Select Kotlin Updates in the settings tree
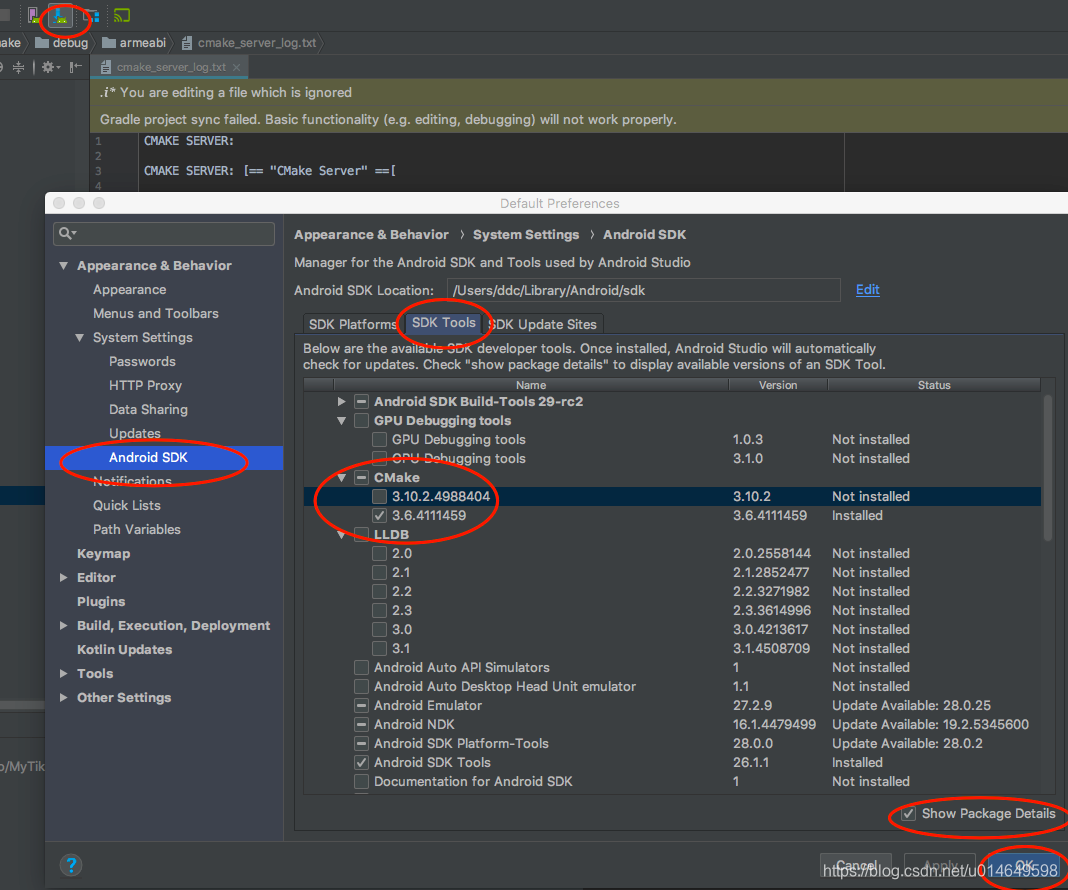The height and width of the screenshot is (890, 1068). click(x=125, y=650)
